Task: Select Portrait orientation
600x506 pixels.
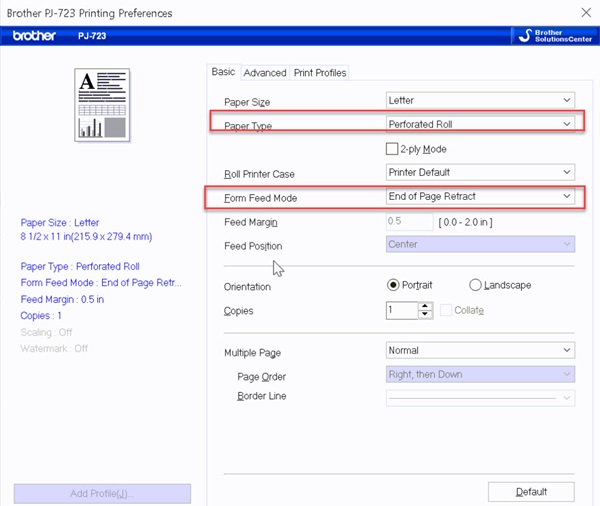Action: coord(394,285)
